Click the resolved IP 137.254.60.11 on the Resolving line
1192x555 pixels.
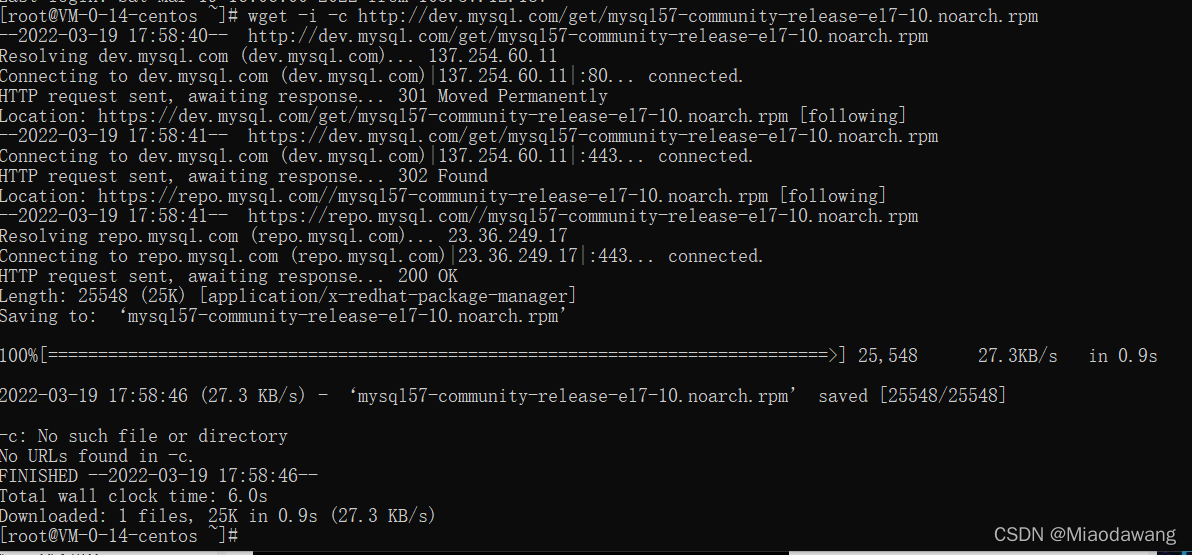492,56
